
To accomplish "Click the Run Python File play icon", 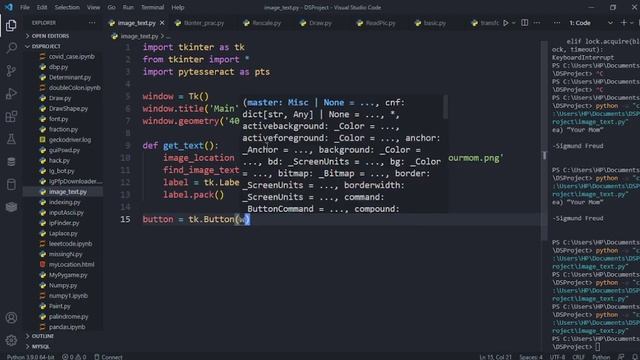I will [x=506, y=23].
